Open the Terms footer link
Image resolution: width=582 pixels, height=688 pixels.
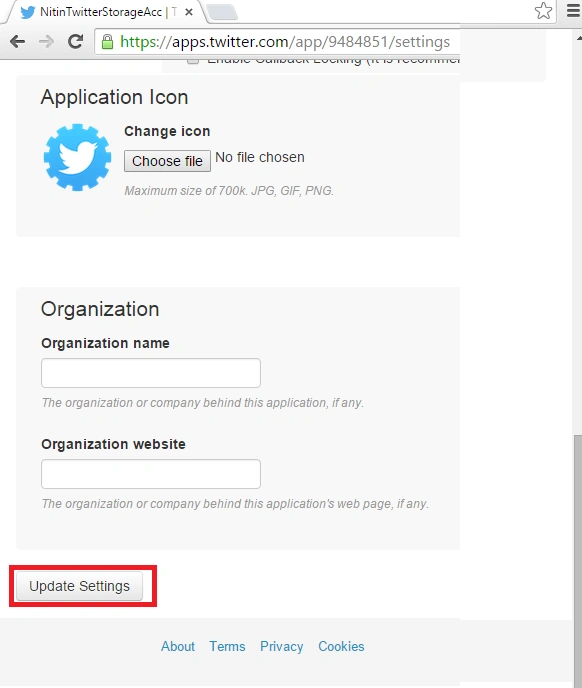point(227,646)
